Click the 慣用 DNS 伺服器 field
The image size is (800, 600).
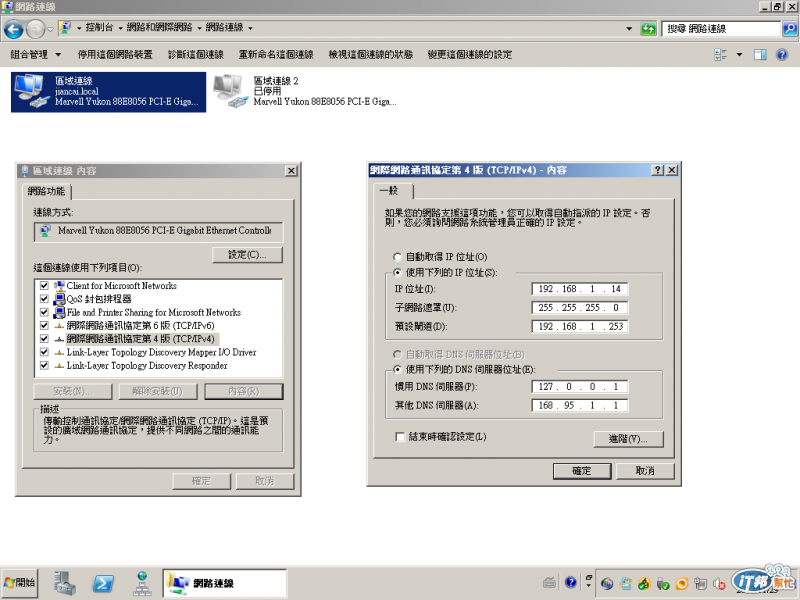[x=580, y=387]
